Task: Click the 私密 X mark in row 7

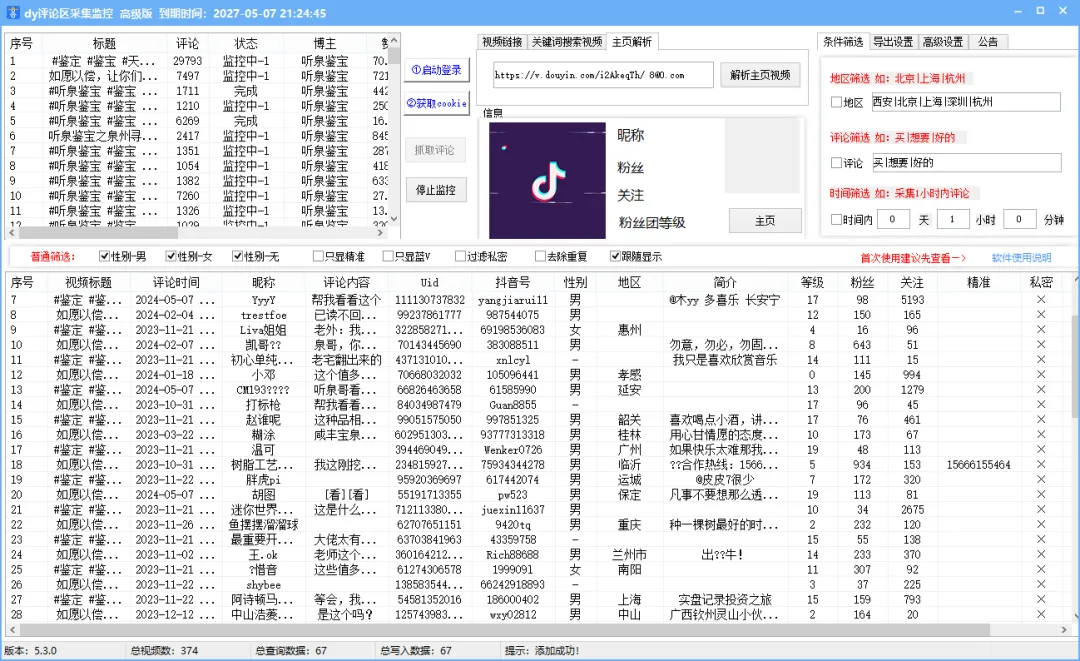Action: (1041, 300)
